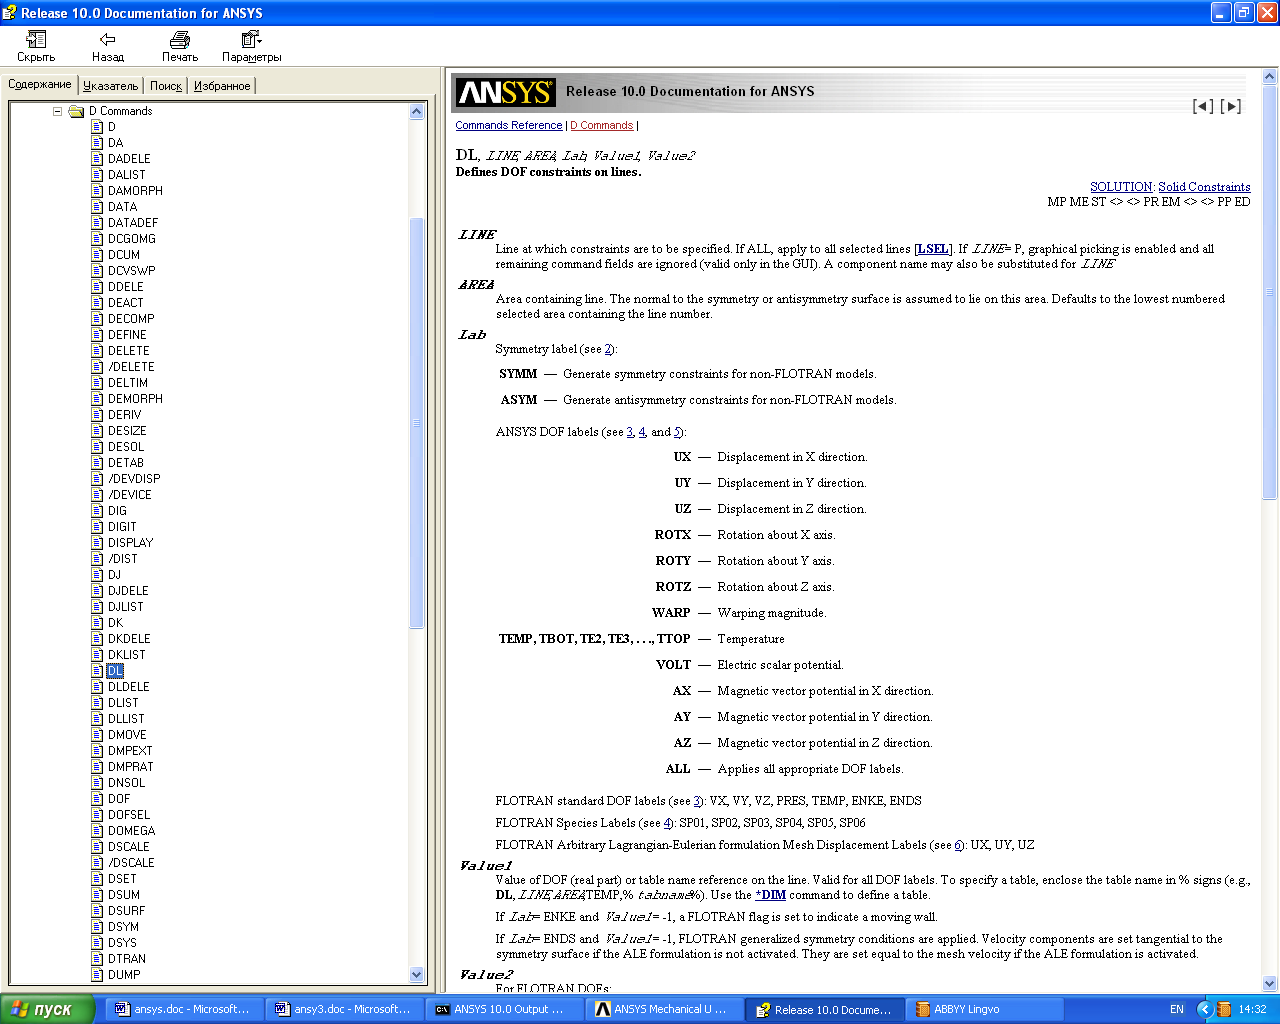Click the page icon beside DLDELE

pos(97,687)
